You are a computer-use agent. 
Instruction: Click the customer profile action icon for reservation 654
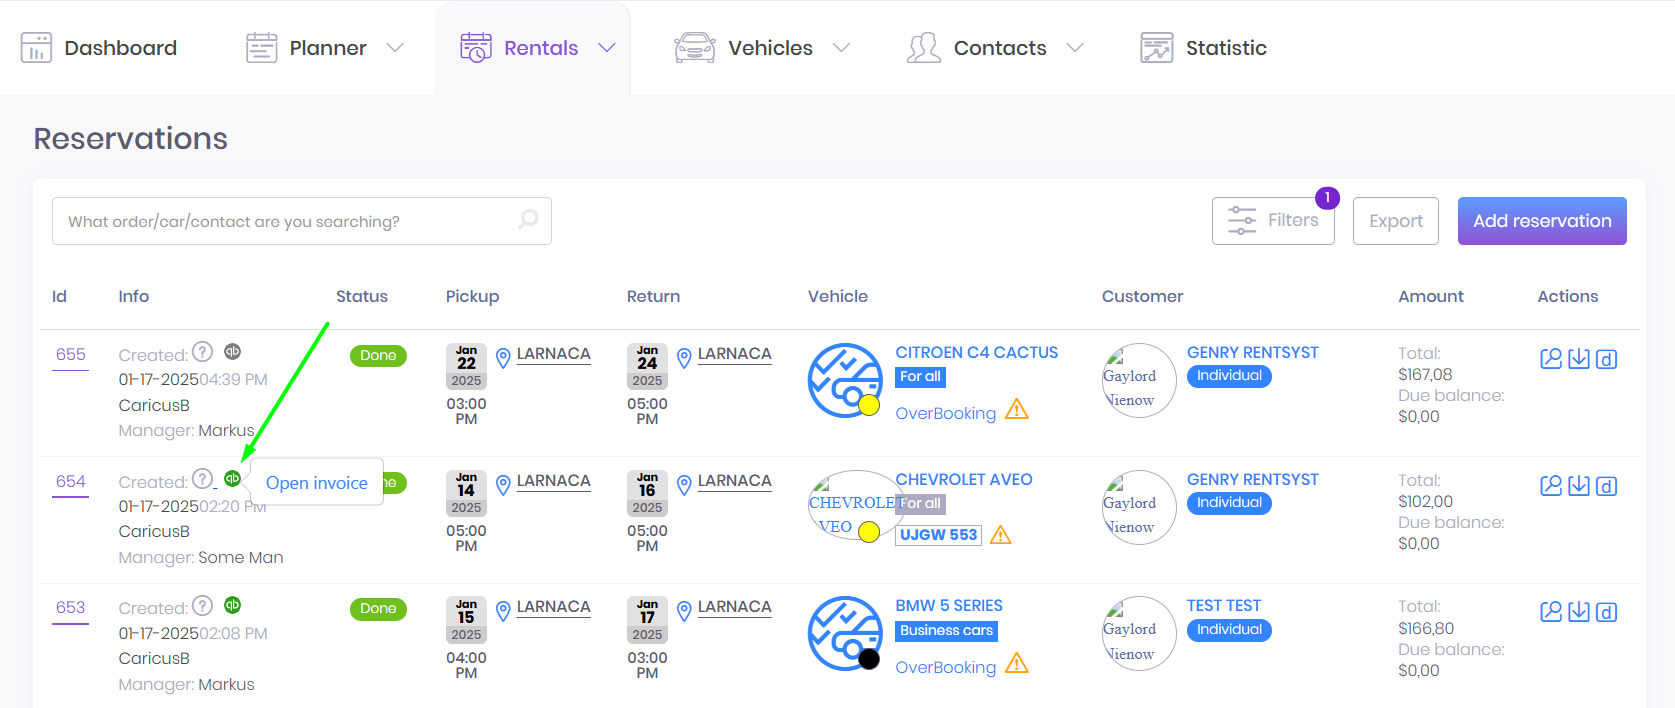[x=1550, y=486]
